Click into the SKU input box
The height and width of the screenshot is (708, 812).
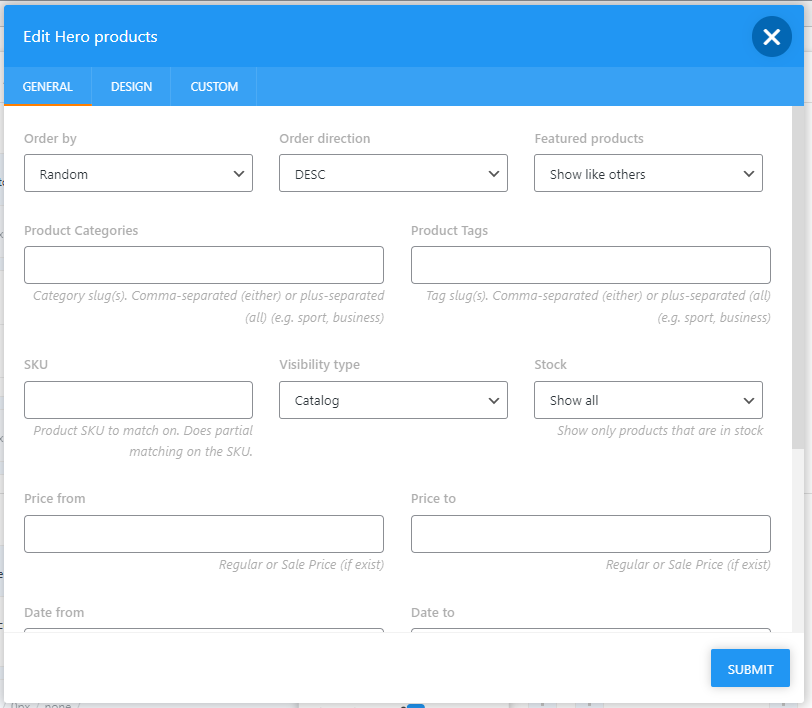click(x=138, y=400)
